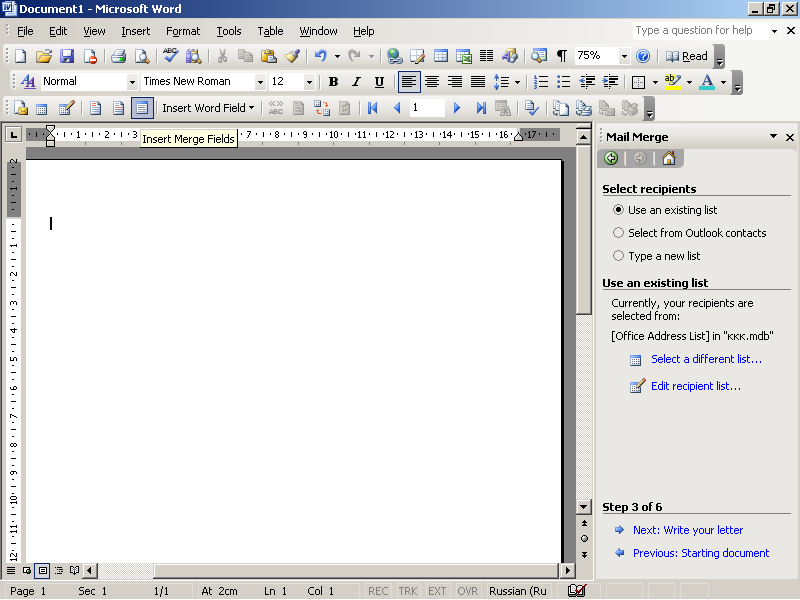Toggle underline formatting
This screenshot has width=800, height=600.
tap(379, 82)
